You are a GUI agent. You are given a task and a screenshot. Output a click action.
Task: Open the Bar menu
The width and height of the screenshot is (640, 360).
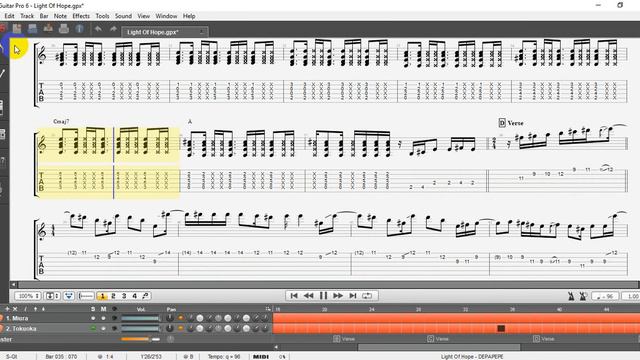click(x=44, y=16)
